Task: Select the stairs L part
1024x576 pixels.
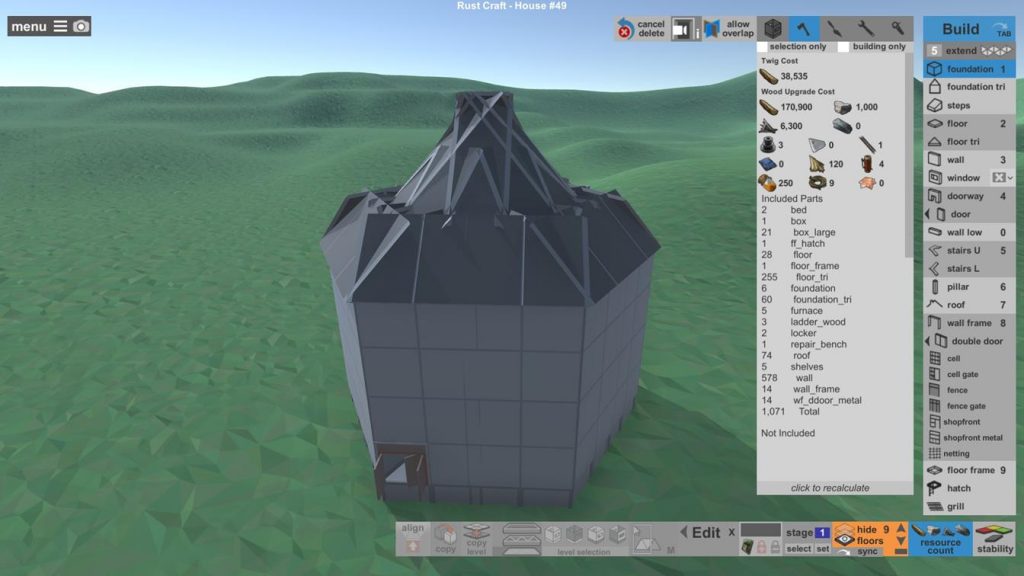Action: (x=969, y=268)
